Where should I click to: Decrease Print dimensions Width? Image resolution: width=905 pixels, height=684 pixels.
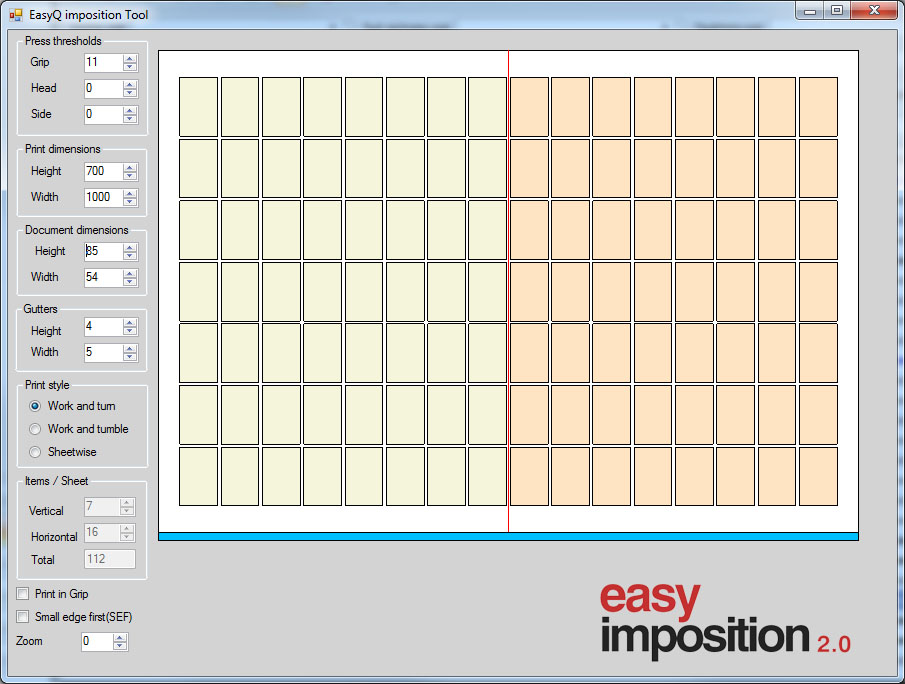[130, 202]
